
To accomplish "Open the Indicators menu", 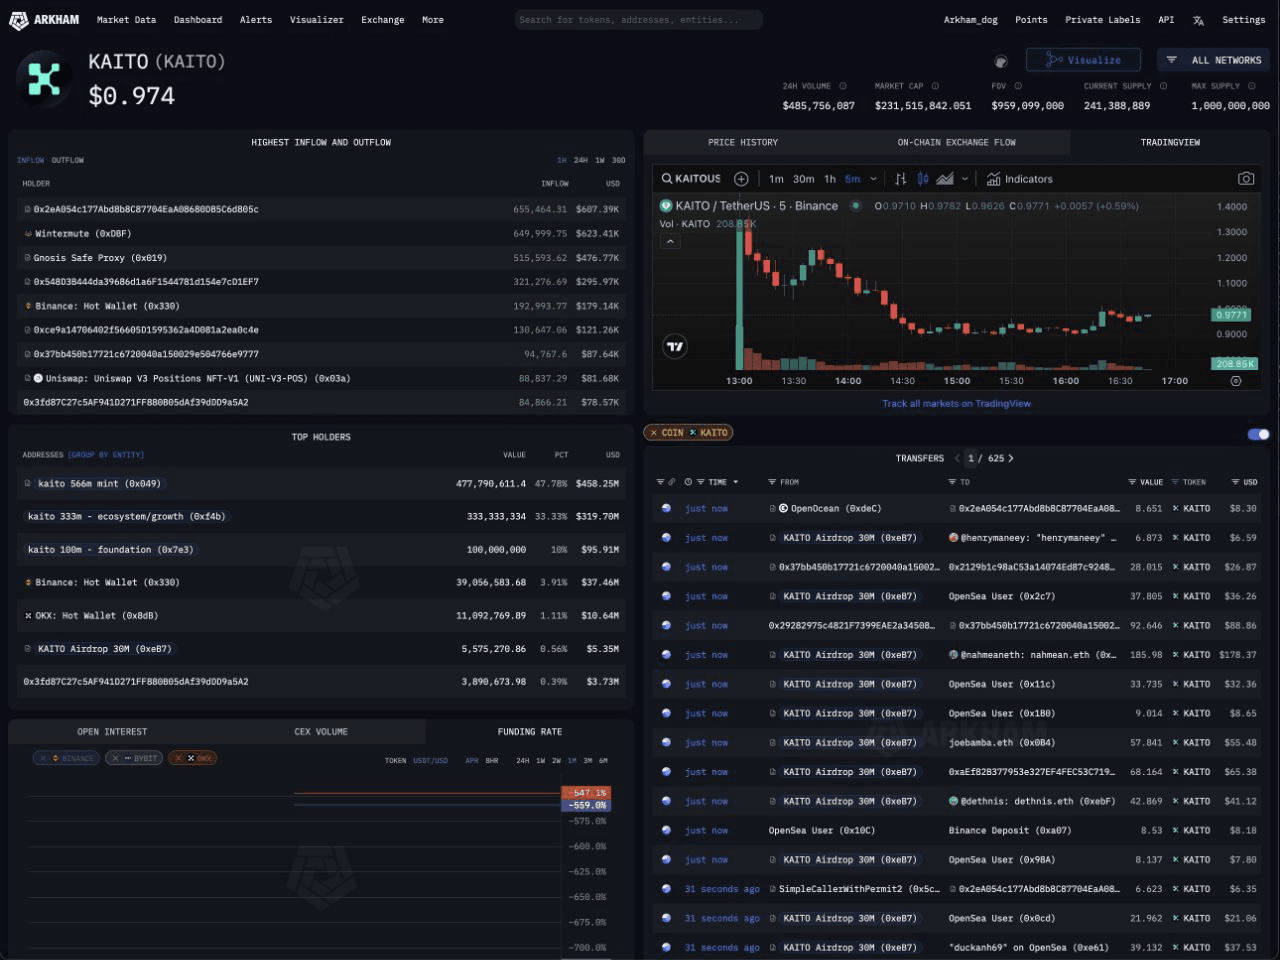I will 1019,179.
